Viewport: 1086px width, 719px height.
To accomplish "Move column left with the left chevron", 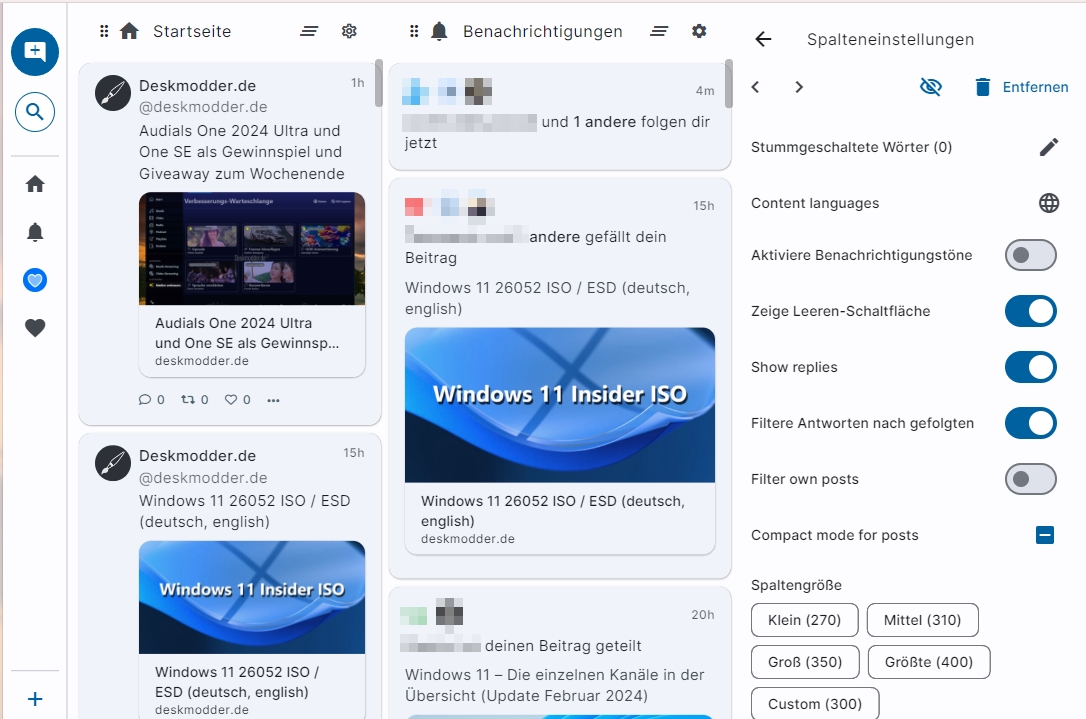I will 756,87.
